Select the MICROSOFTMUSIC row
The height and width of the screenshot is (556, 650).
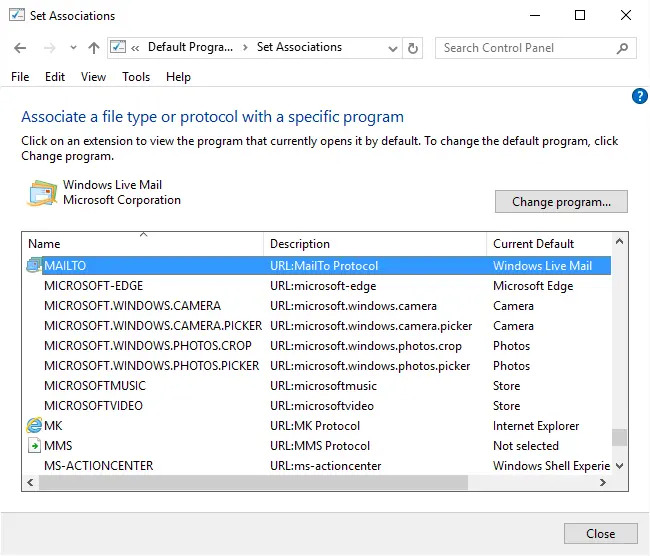pos(318,386)
